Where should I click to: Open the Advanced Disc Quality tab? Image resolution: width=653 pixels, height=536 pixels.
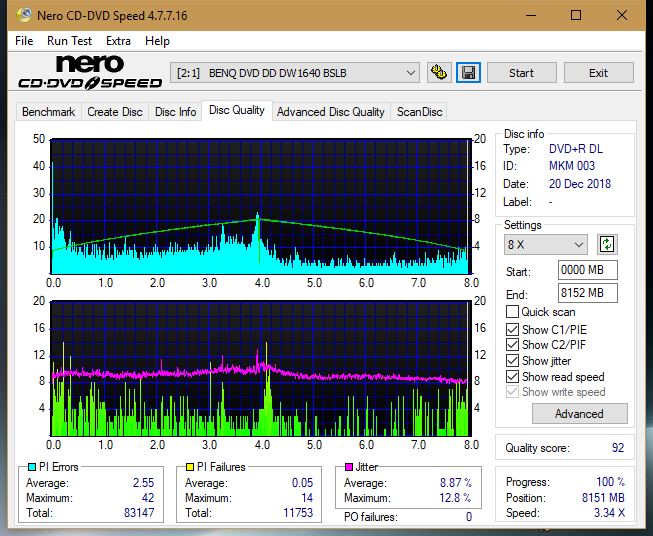tap(331, 112)
